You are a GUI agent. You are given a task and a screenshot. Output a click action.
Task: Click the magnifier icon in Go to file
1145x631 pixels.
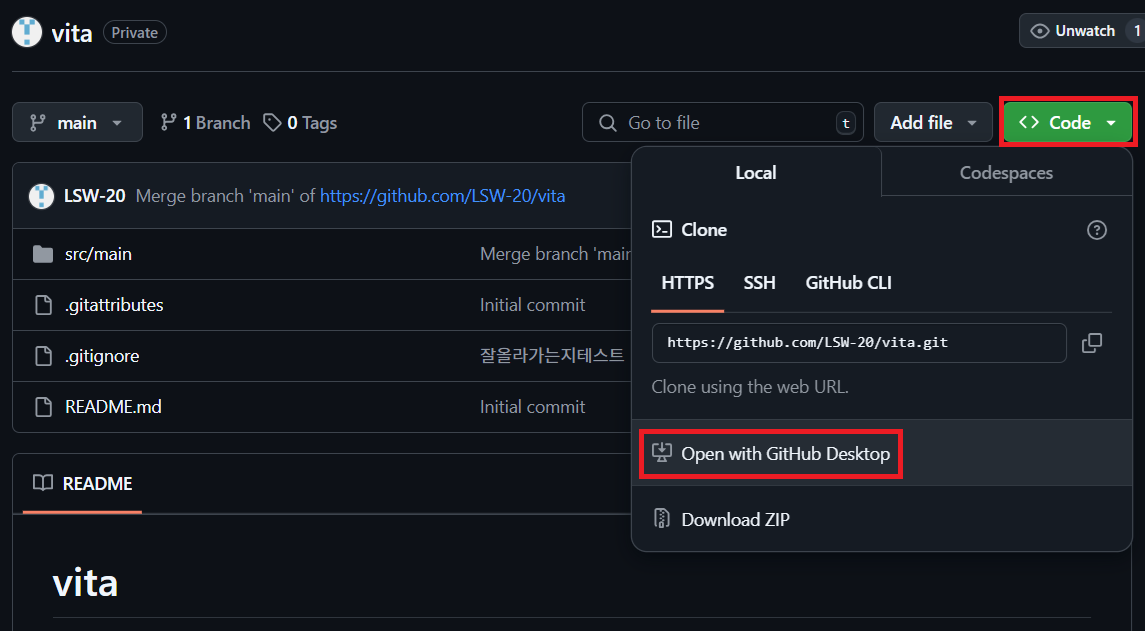pyautogui.click(x=608, y=123)
